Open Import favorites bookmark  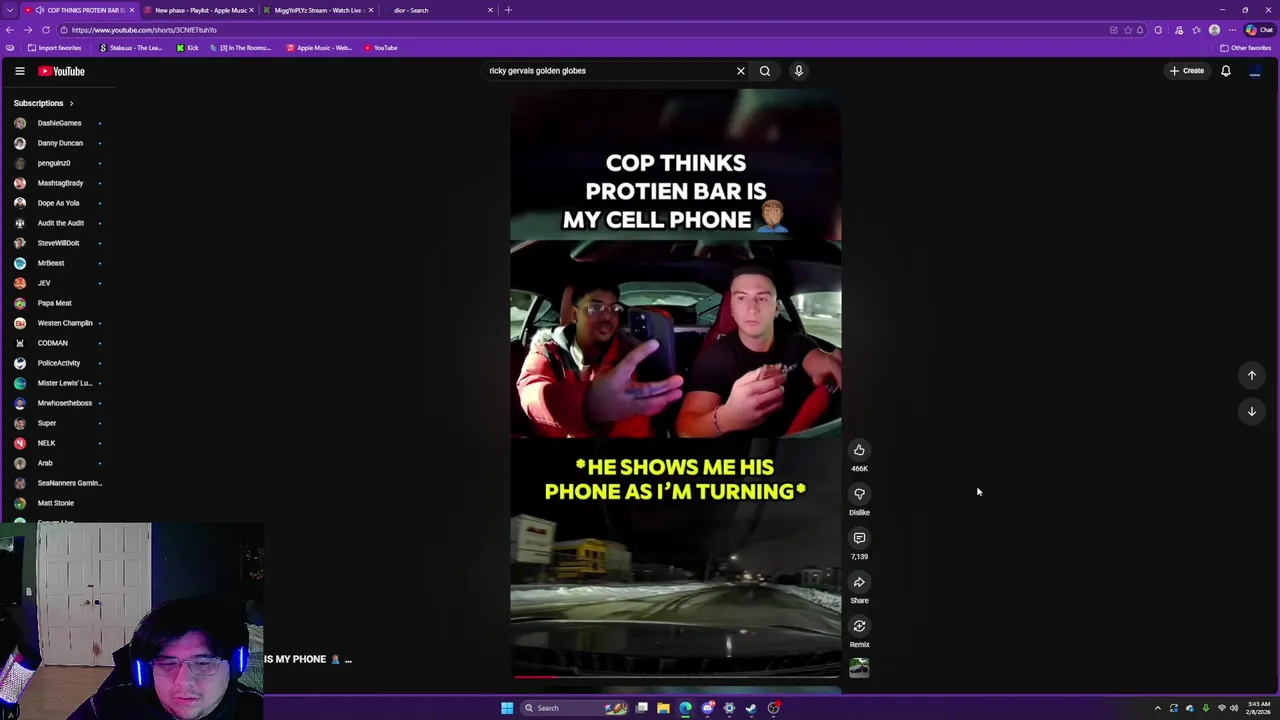click(55, 48)
